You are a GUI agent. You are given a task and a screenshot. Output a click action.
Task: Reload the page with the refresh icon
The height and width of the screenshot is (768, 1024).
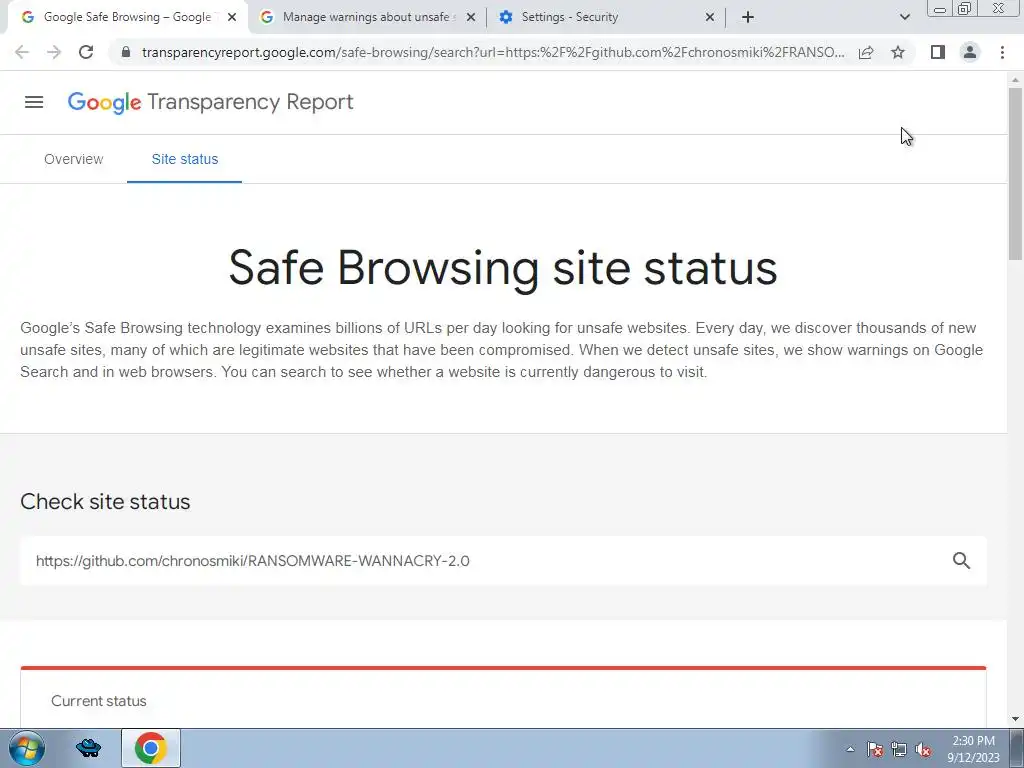point(86,52)
